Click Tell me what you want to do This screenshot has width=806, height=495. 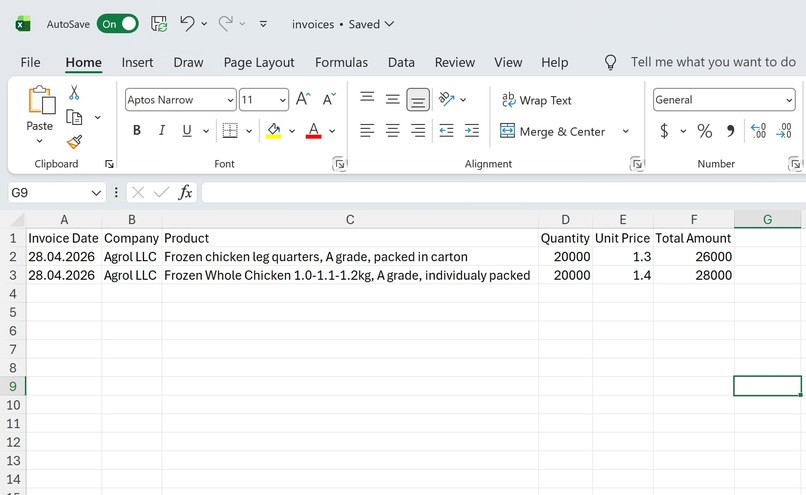pos(713,62)
